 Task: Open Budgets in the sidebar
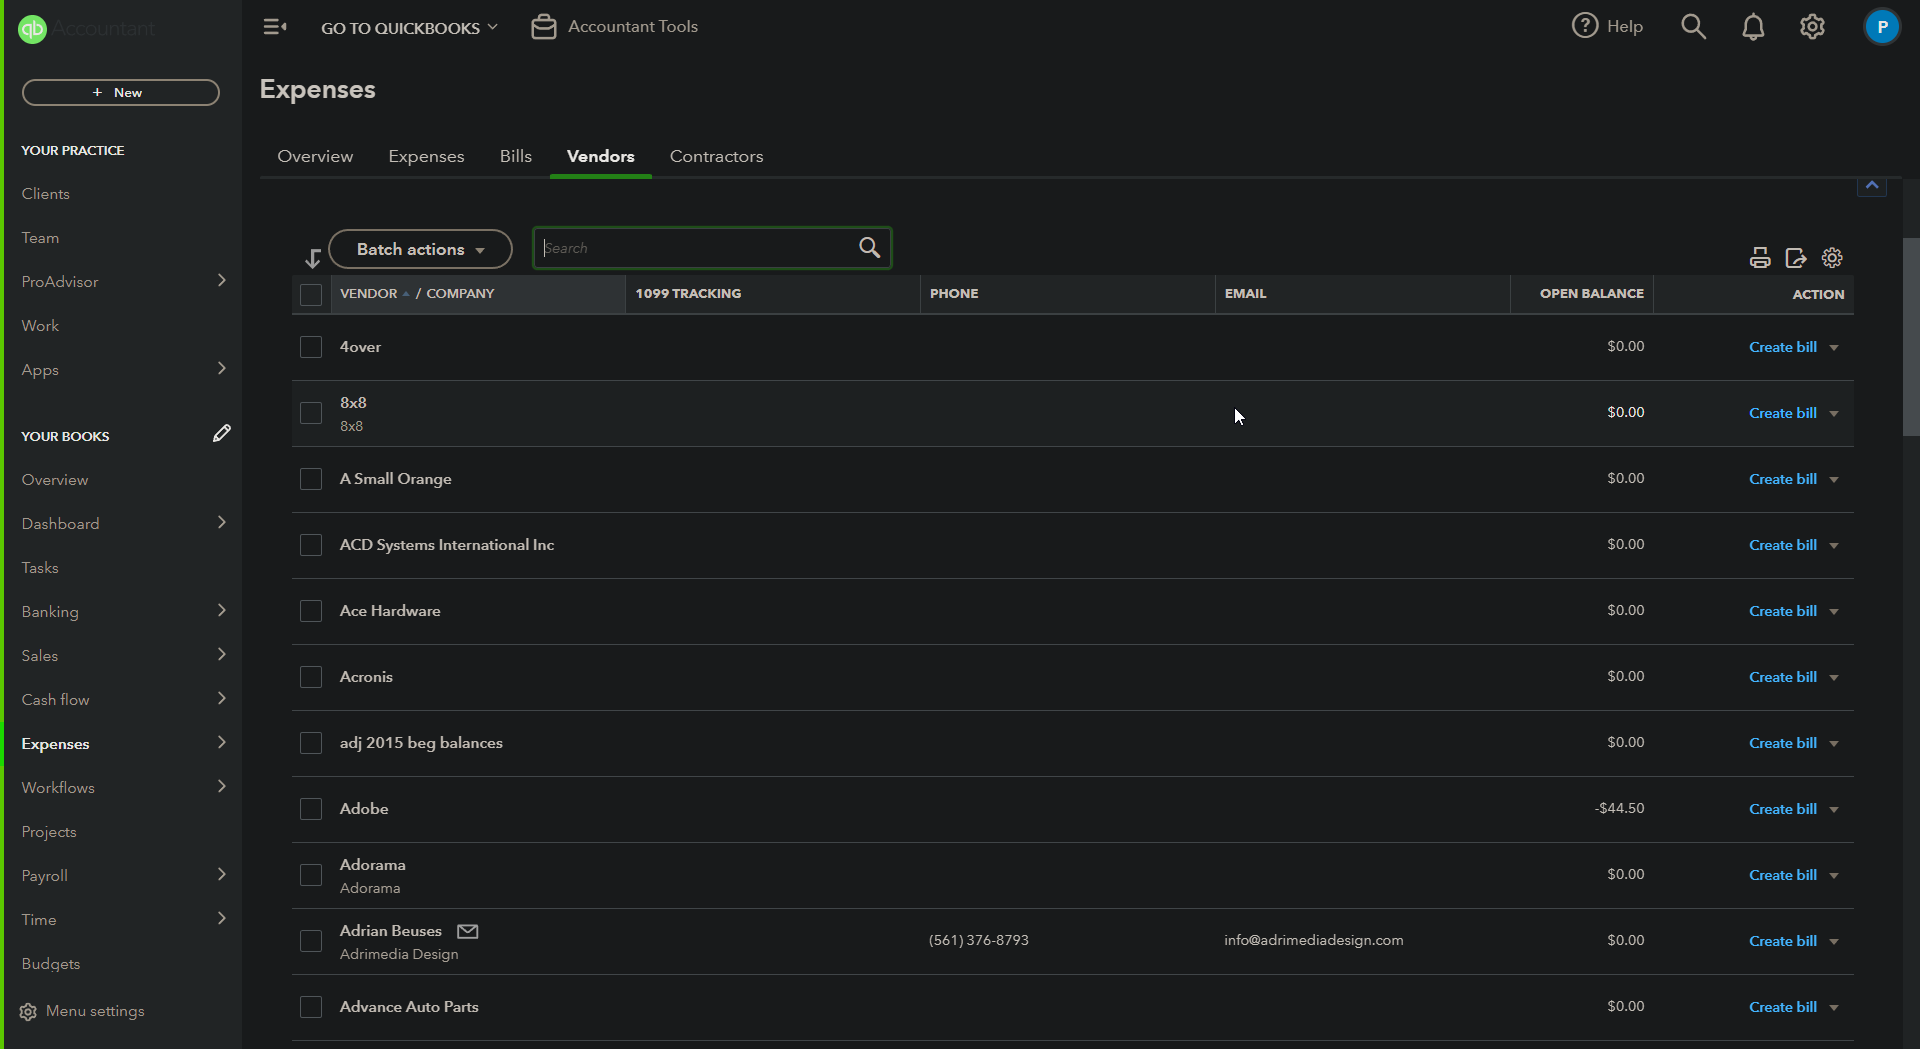tap(51, 964)
